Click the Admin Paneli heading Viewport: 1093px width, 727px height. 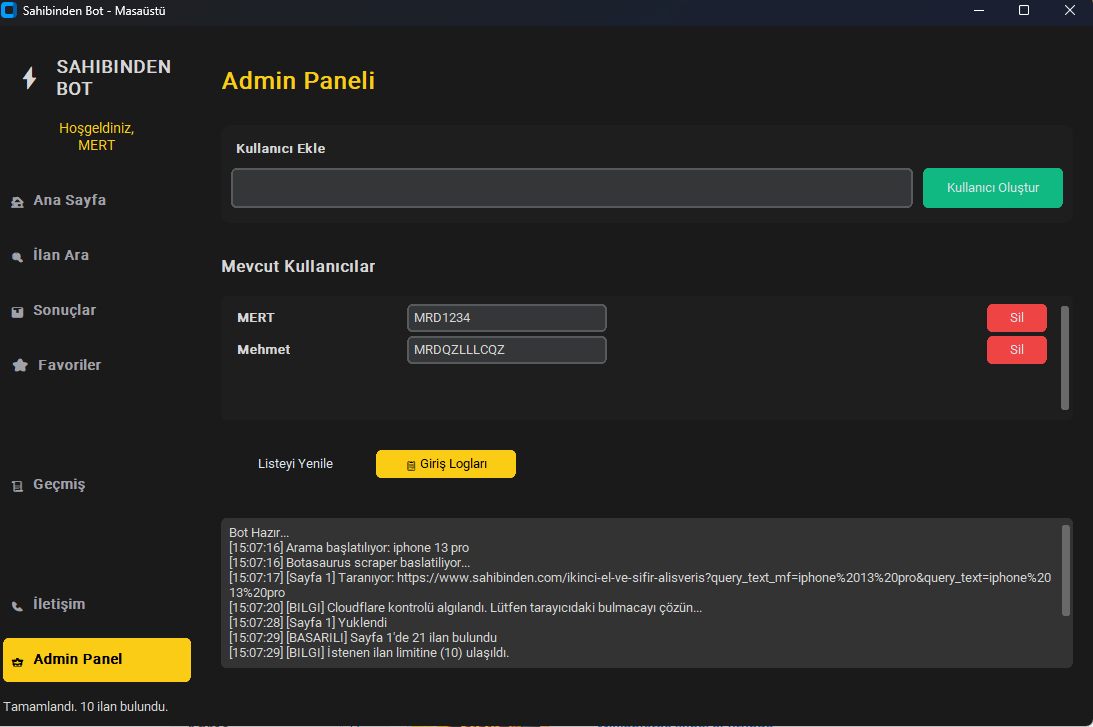(x=298, y=81)
